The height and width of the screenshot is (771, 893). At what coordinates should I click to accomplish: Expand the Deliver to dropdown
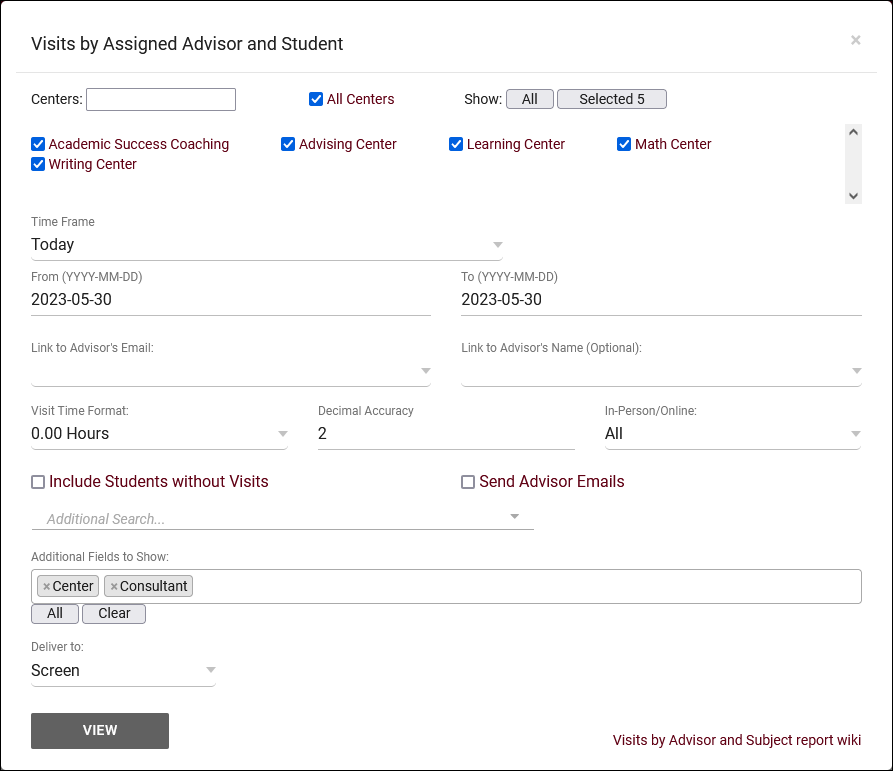[123, 671]
